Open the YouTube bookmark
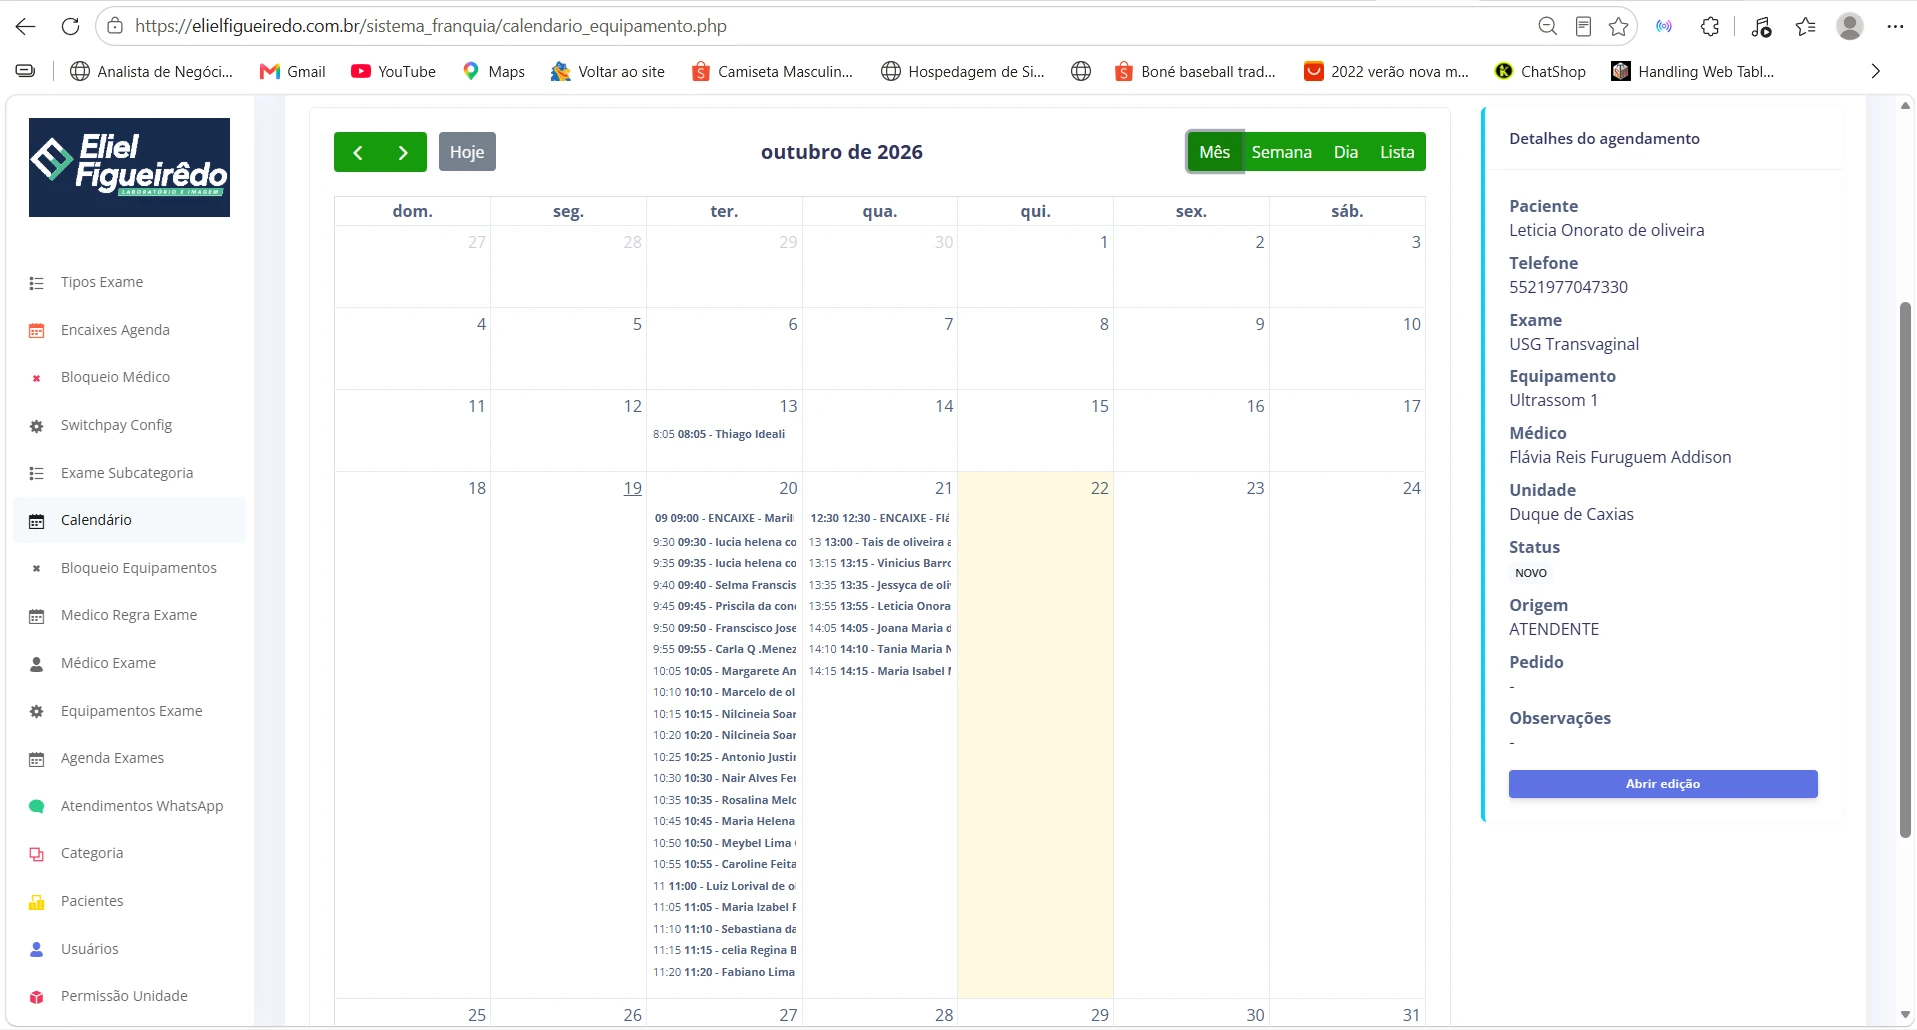This screenshot has width=1917, height=1030. click(x=393, y=71)
